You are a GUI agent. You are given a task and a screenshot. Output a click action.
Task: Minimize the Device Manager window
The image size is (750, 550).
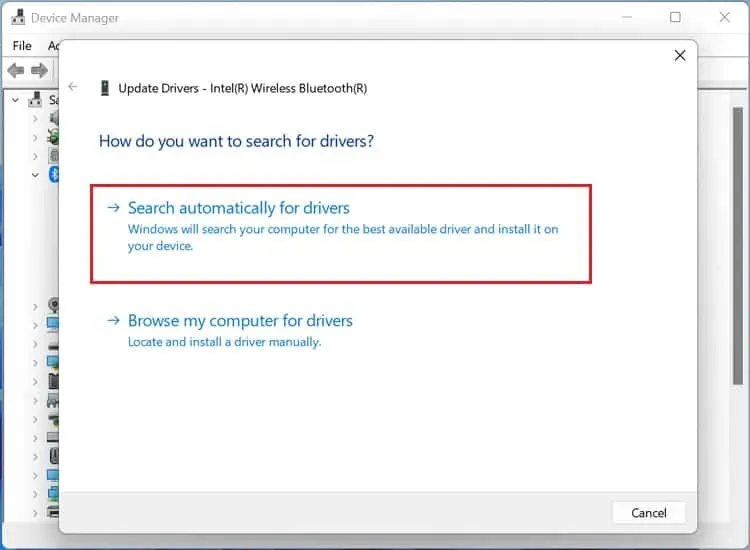(627, 18)
